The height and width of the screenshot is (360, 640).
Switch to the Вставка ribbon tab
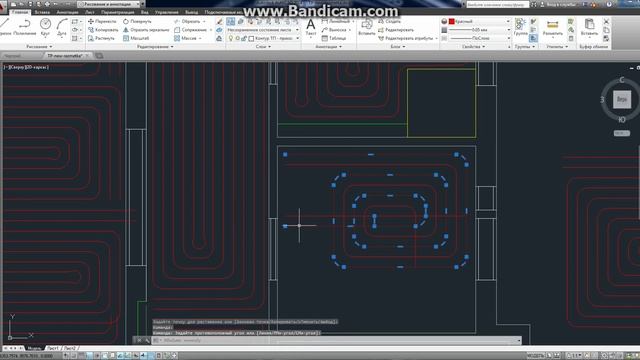42,12
